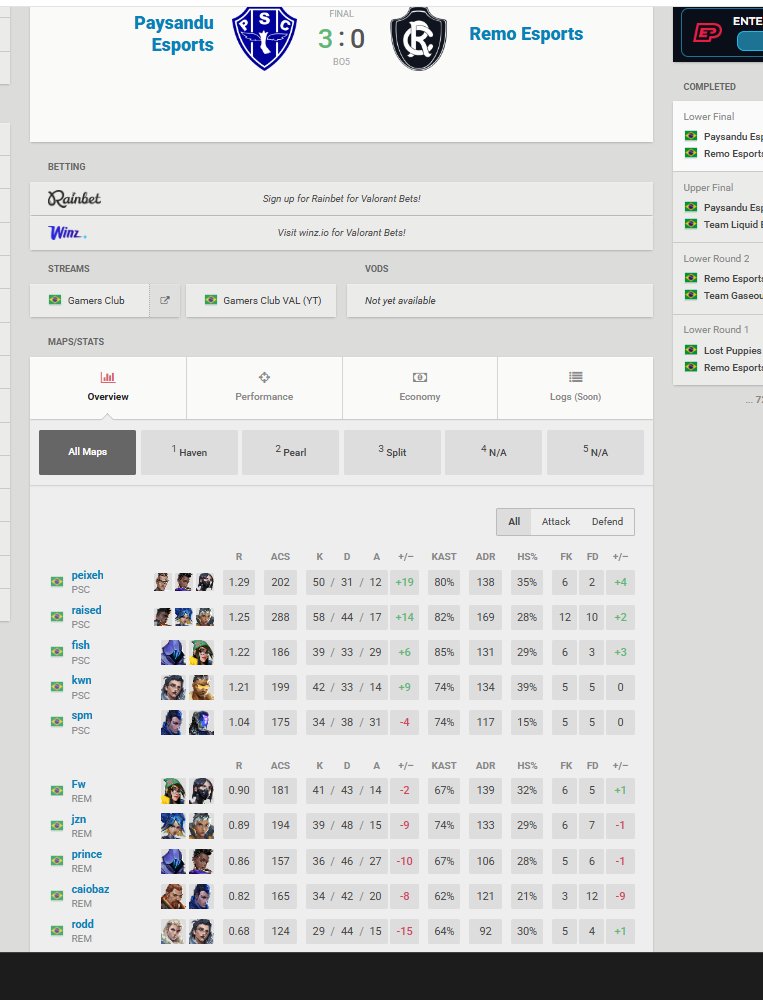Filter stats by Attack side

556,522
